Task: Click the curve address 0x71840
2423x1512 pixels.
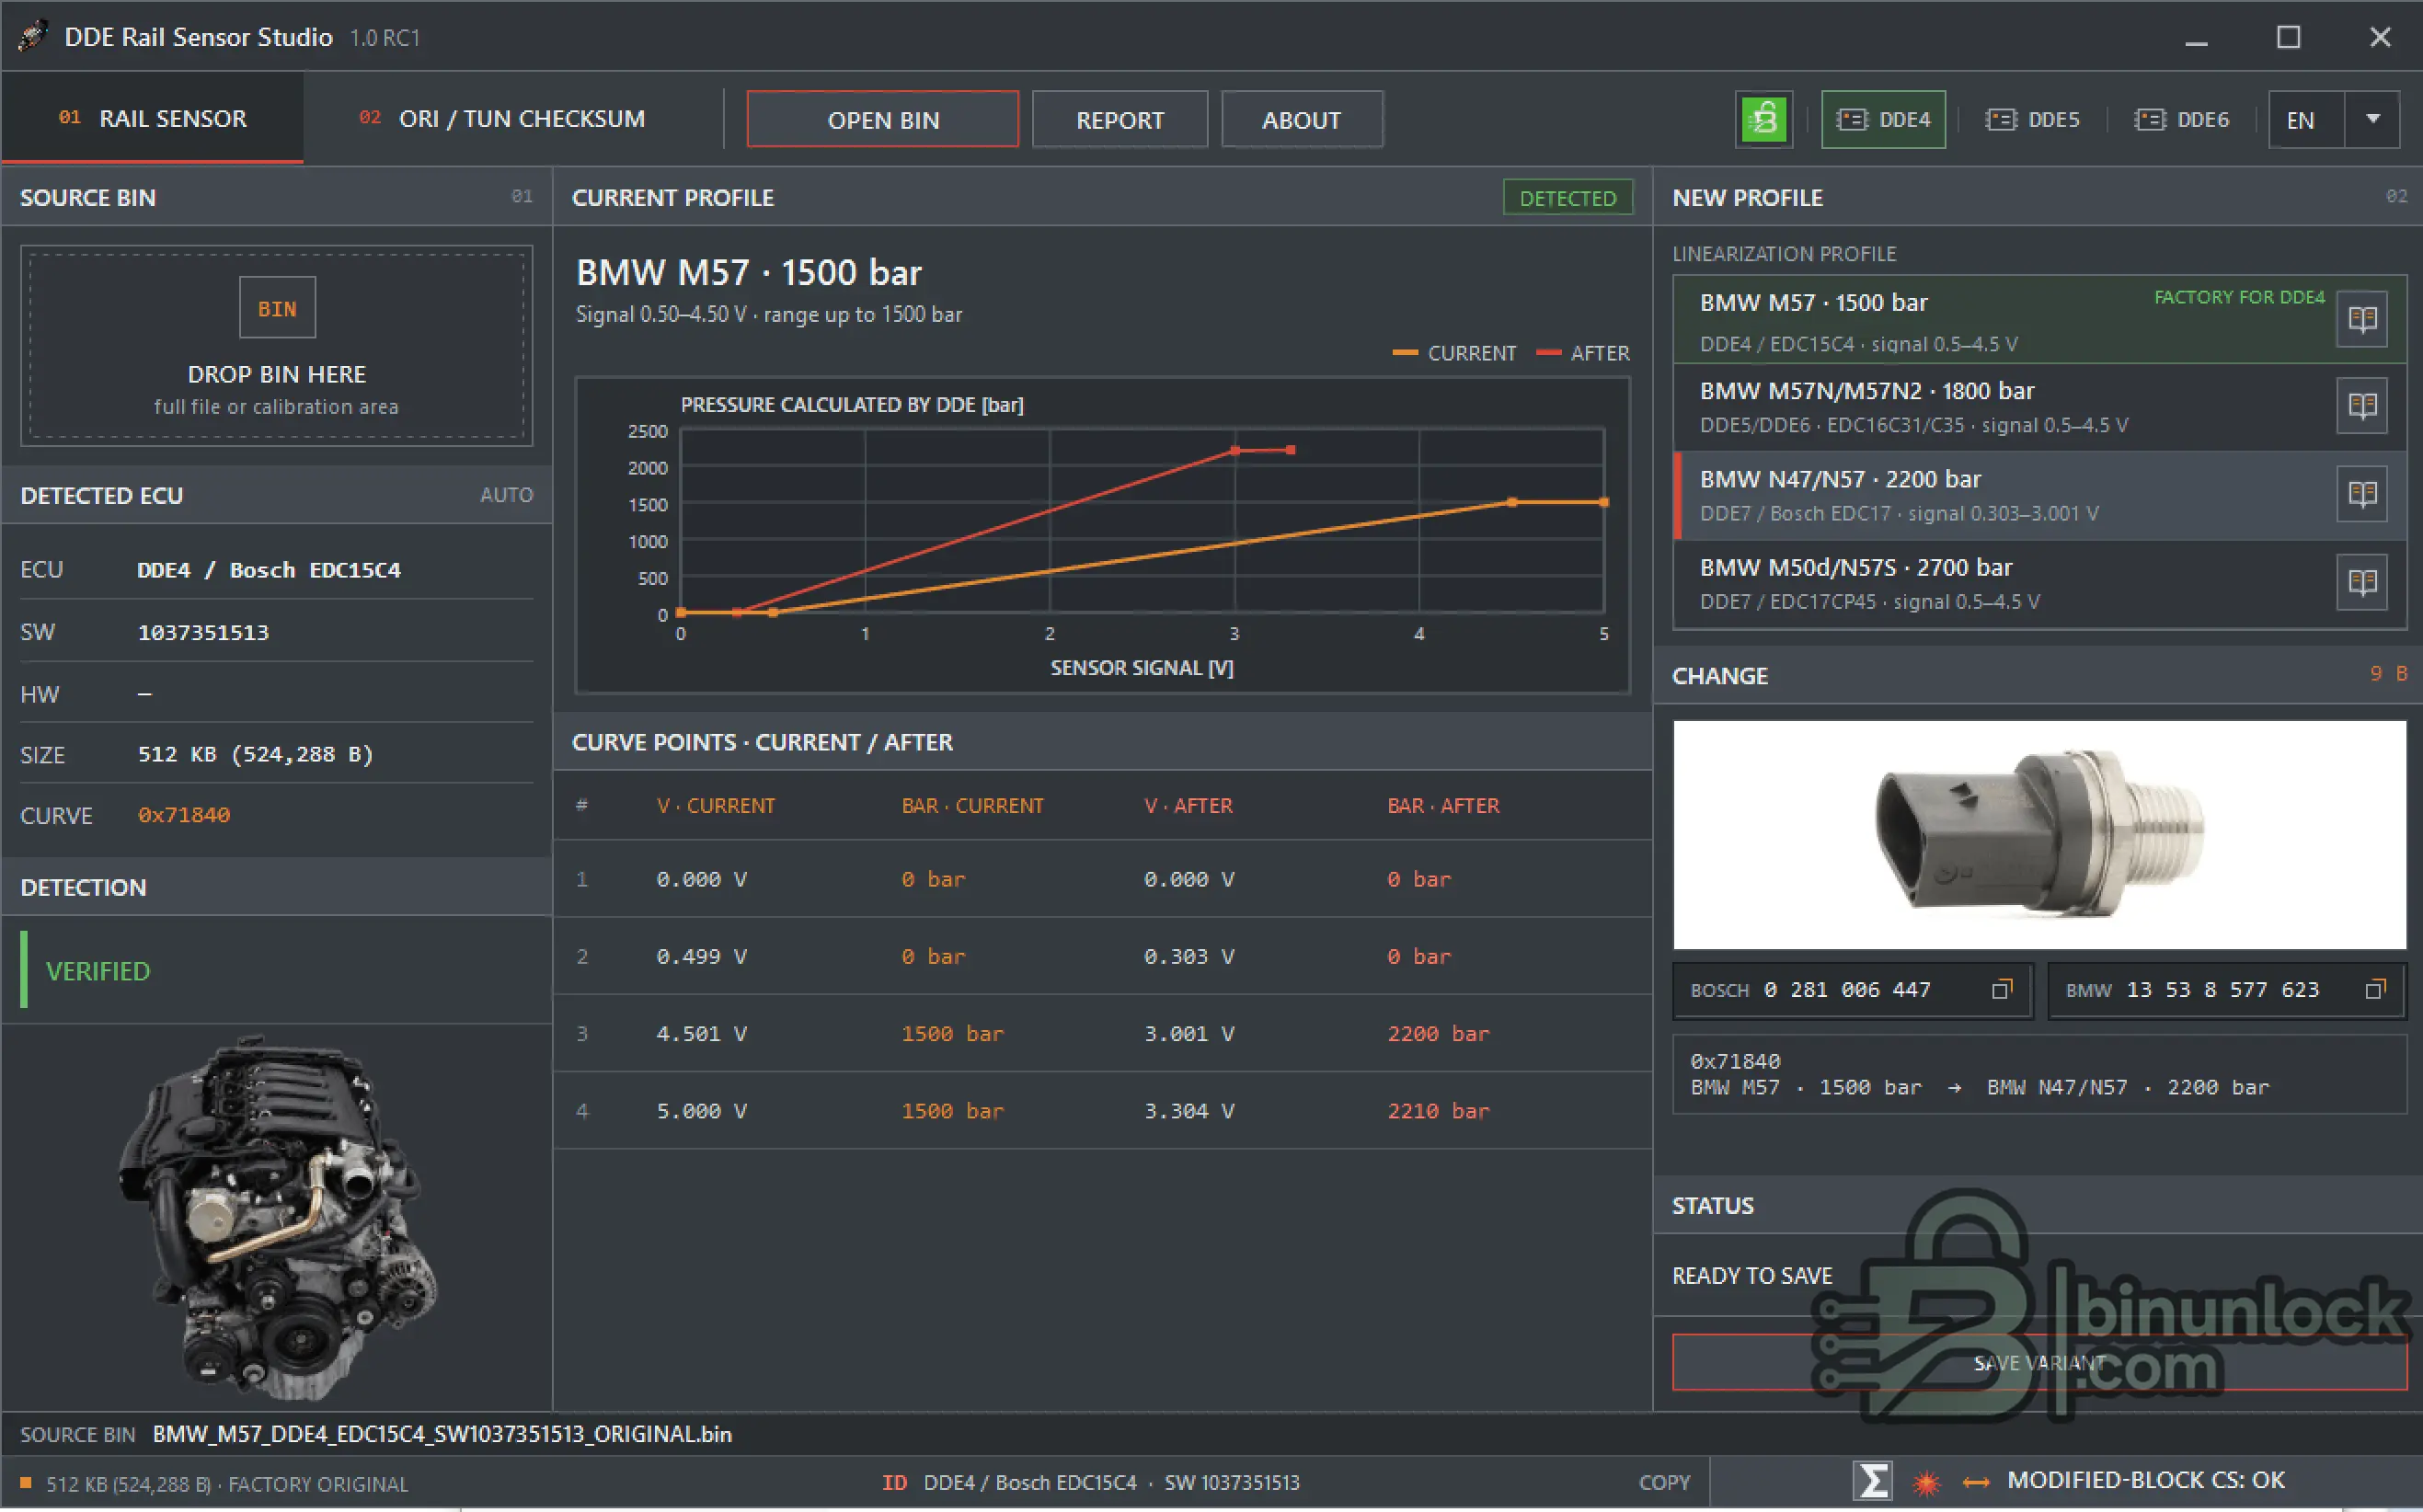Action: 184,815
